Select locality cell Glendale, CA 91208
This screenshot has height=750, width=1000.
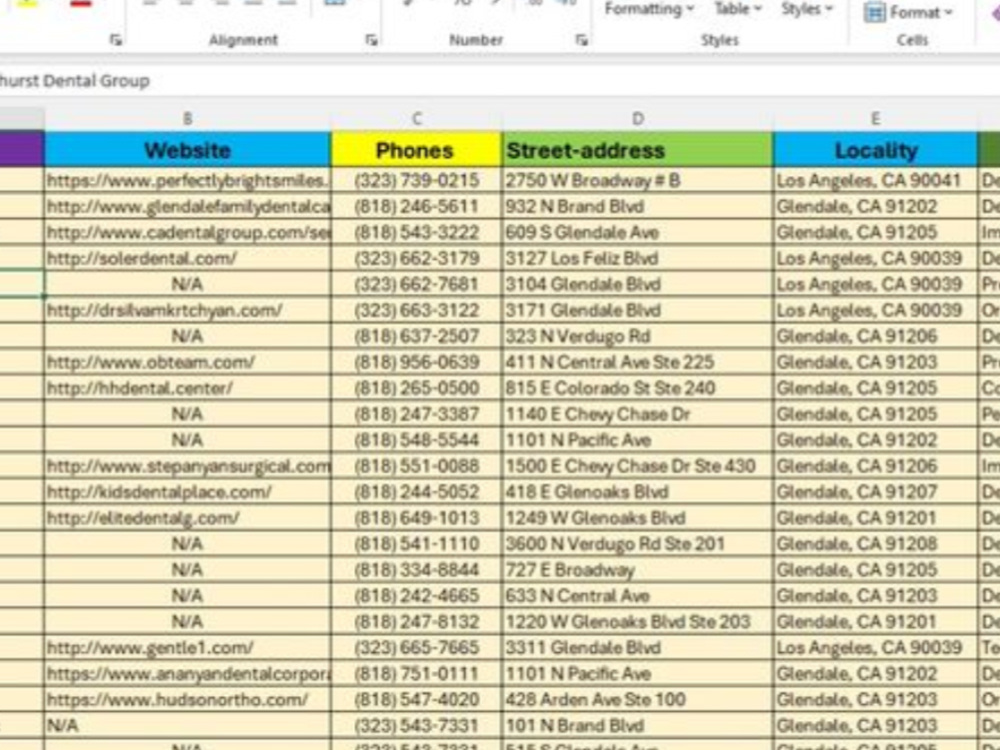(x=875, y=544)
